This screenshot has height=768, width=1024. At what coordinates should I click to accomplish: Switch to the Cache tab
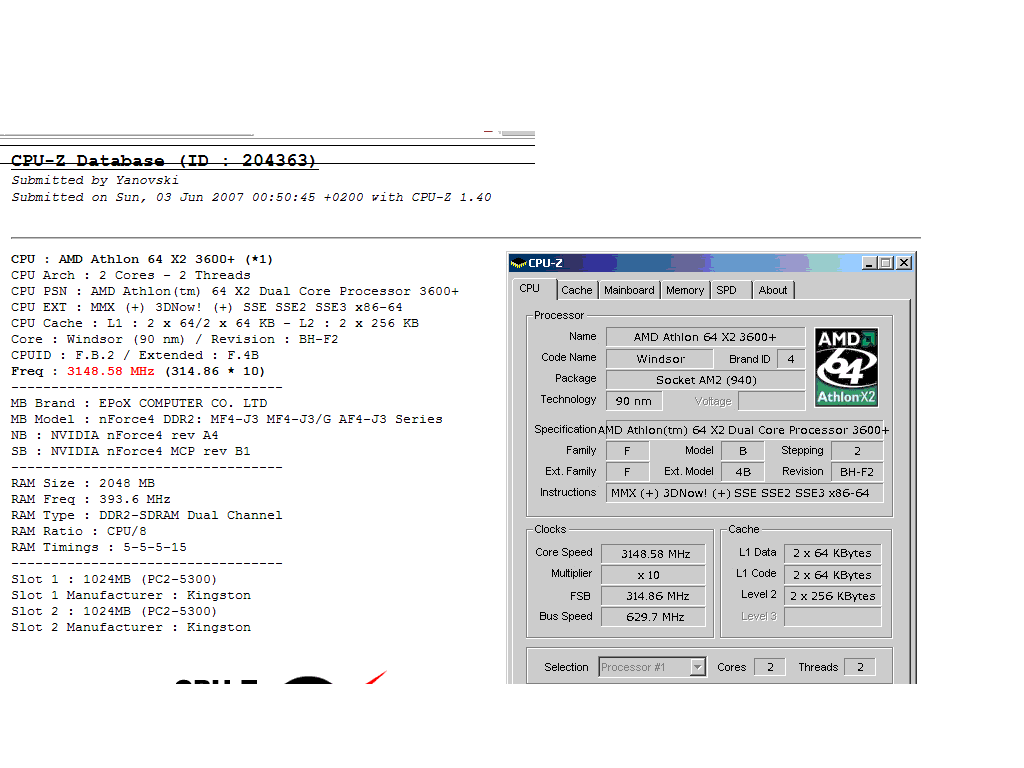[577, 290]
